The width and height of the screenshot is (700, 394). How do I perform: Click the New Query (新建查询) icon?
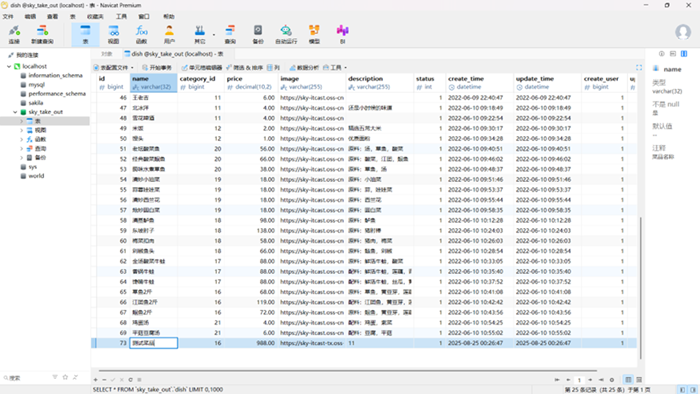(x=42, y=34)
